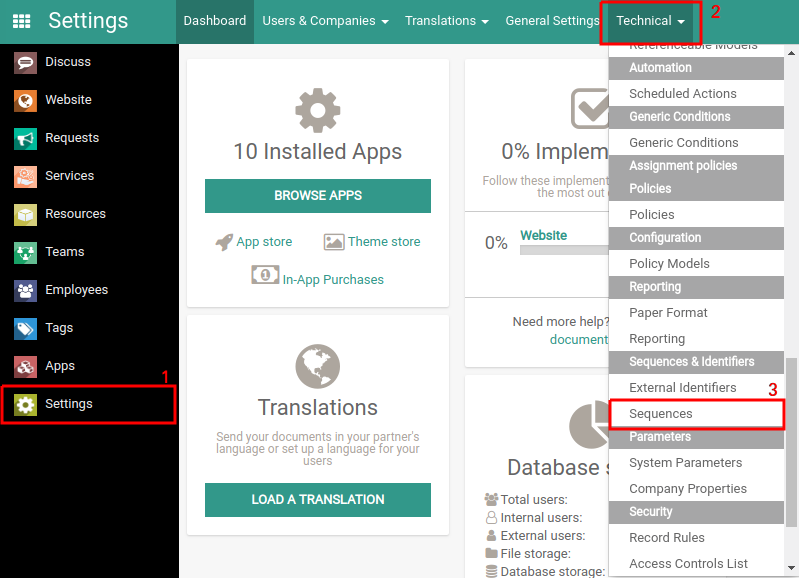Click the Automation section header
The width and height of the screenshot is (799, 578).
pyautogui.click(x=696, y=68)
